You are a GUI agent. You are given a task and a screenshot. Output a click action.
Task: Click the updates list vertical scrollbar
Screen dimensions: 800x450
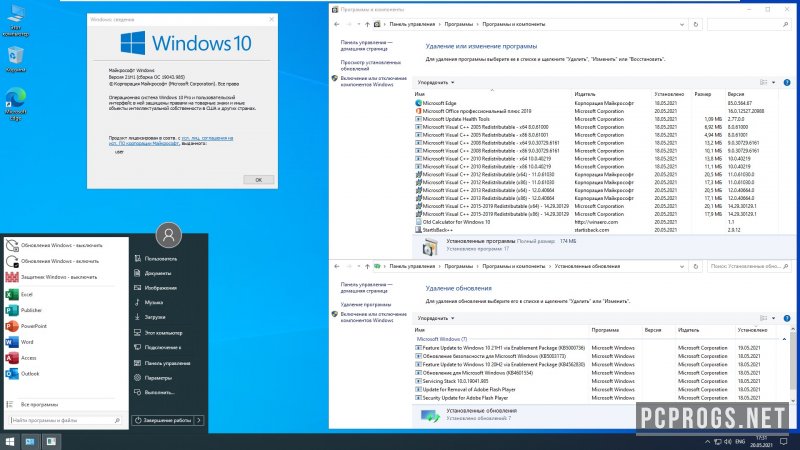(x=793, y=364)
